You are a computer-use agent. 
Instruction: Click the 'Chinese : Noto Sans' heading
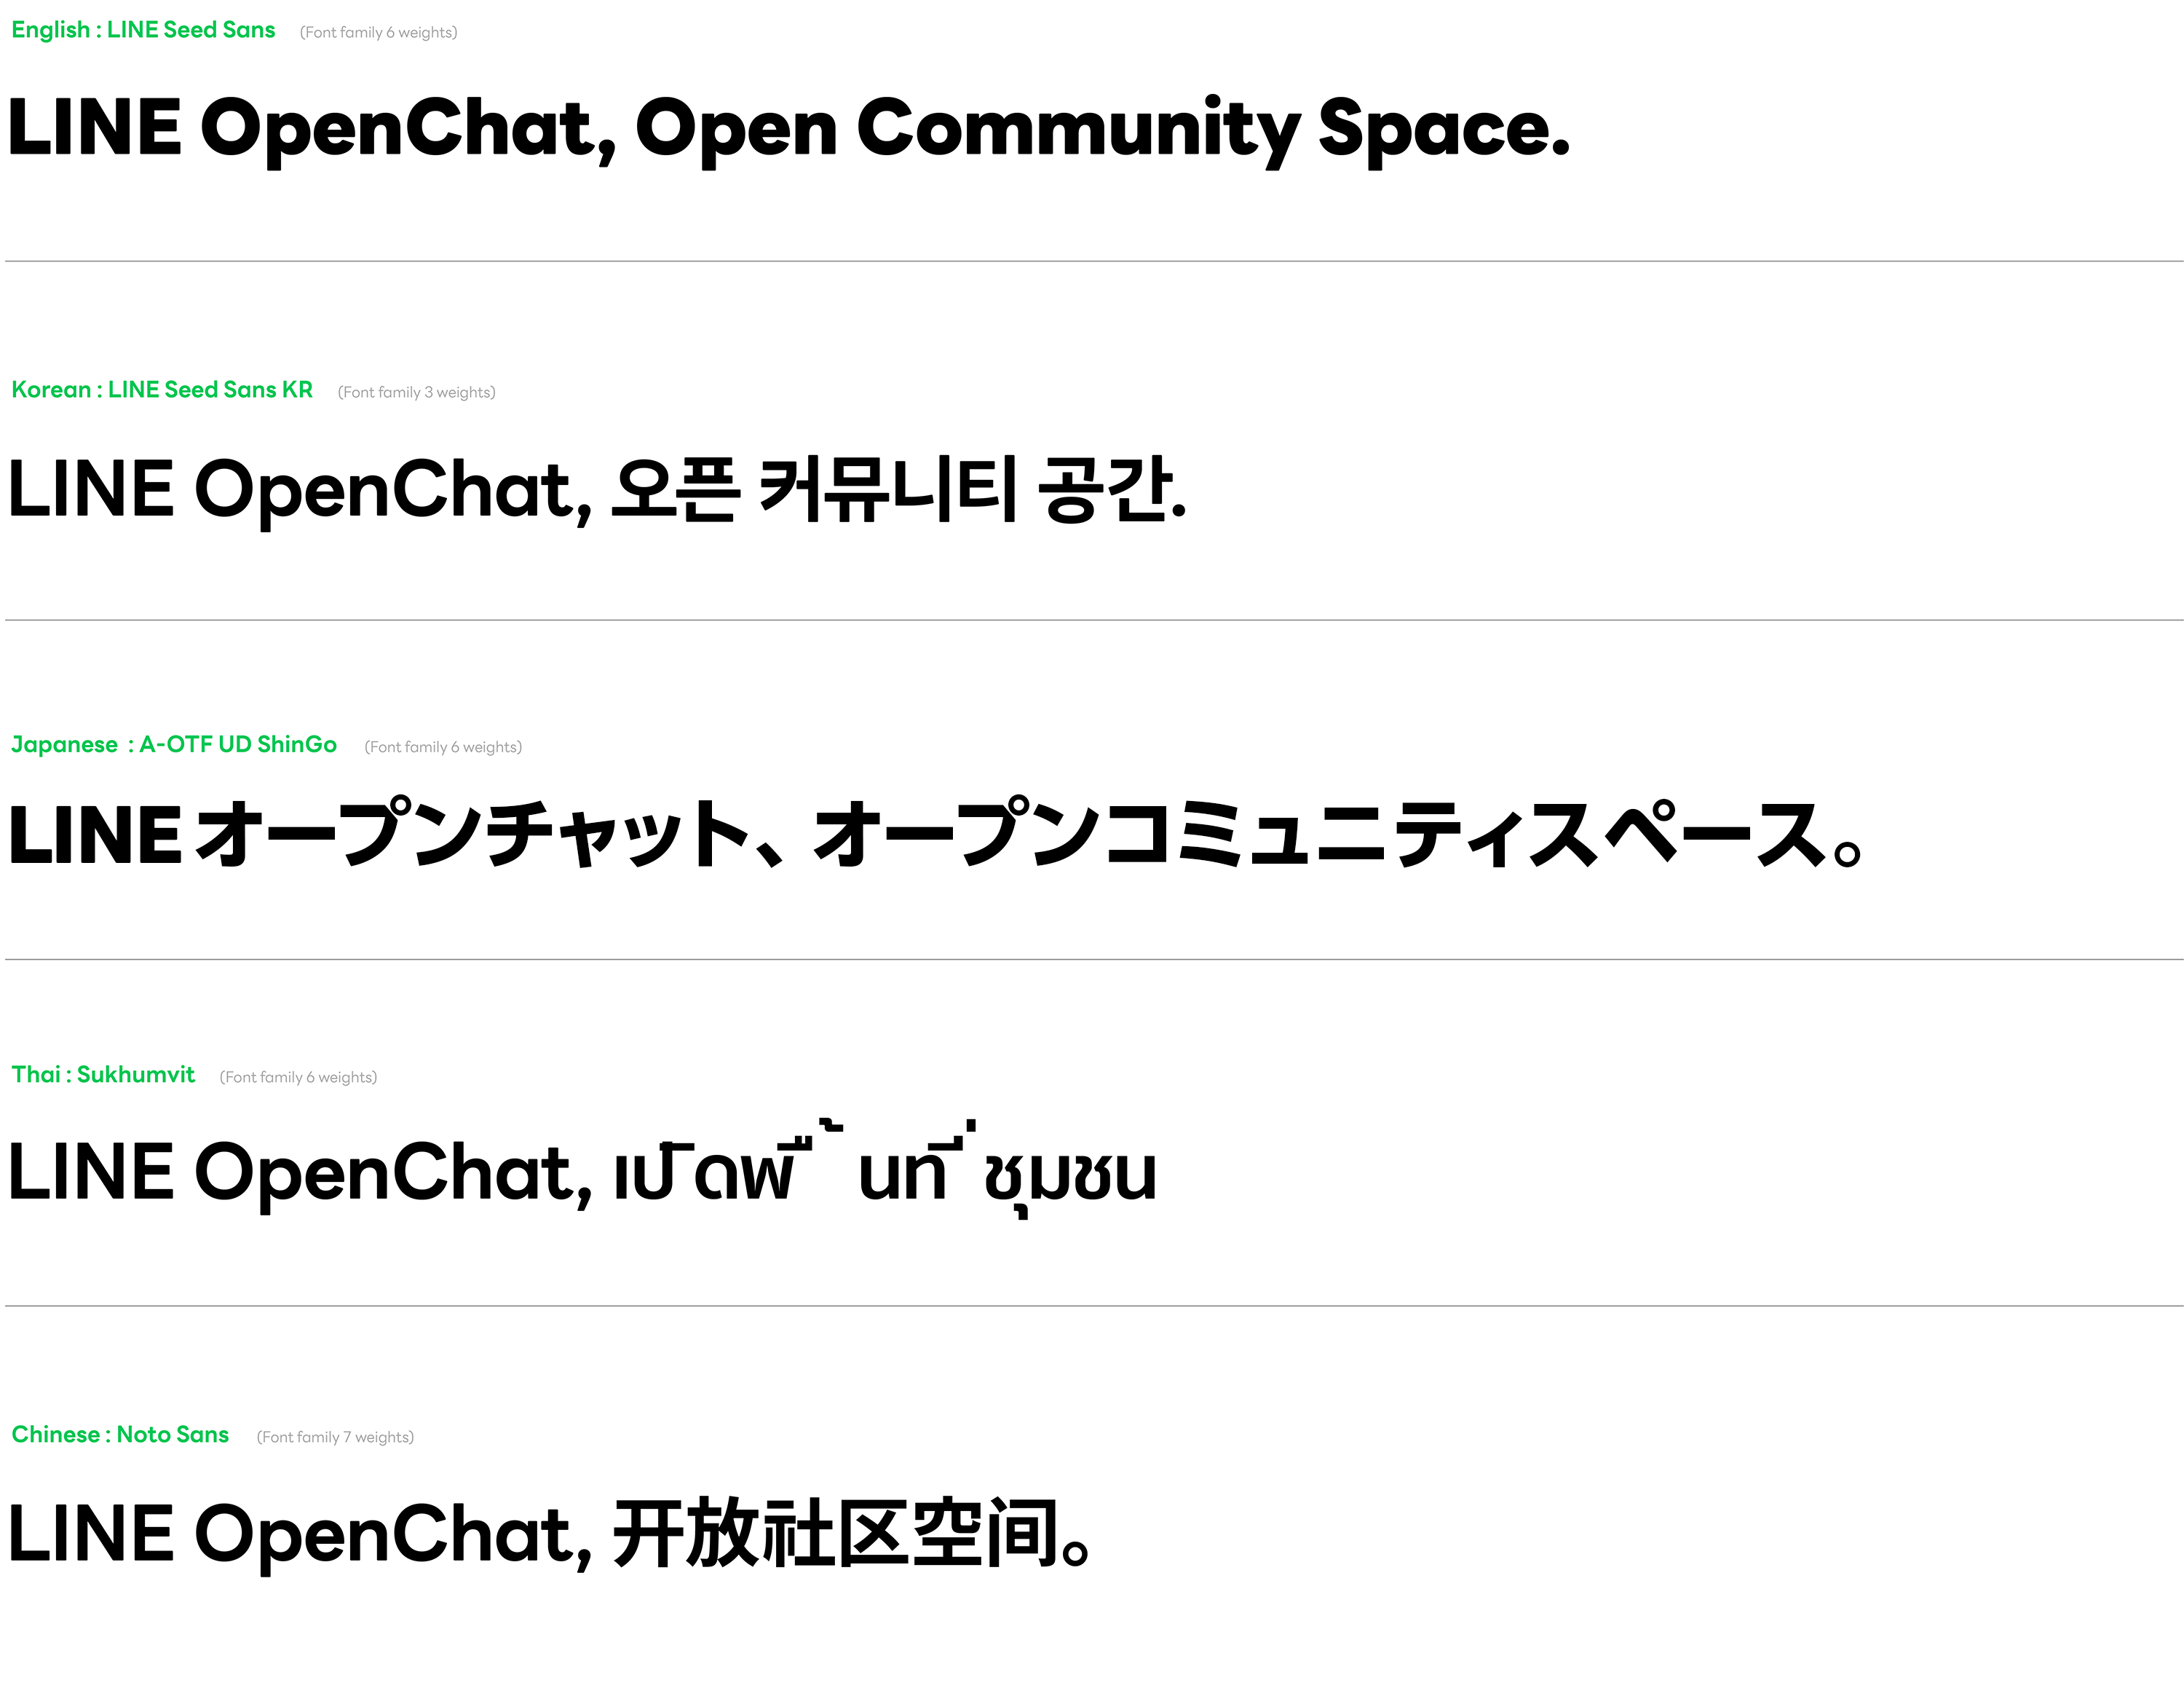pos(120,1435)
